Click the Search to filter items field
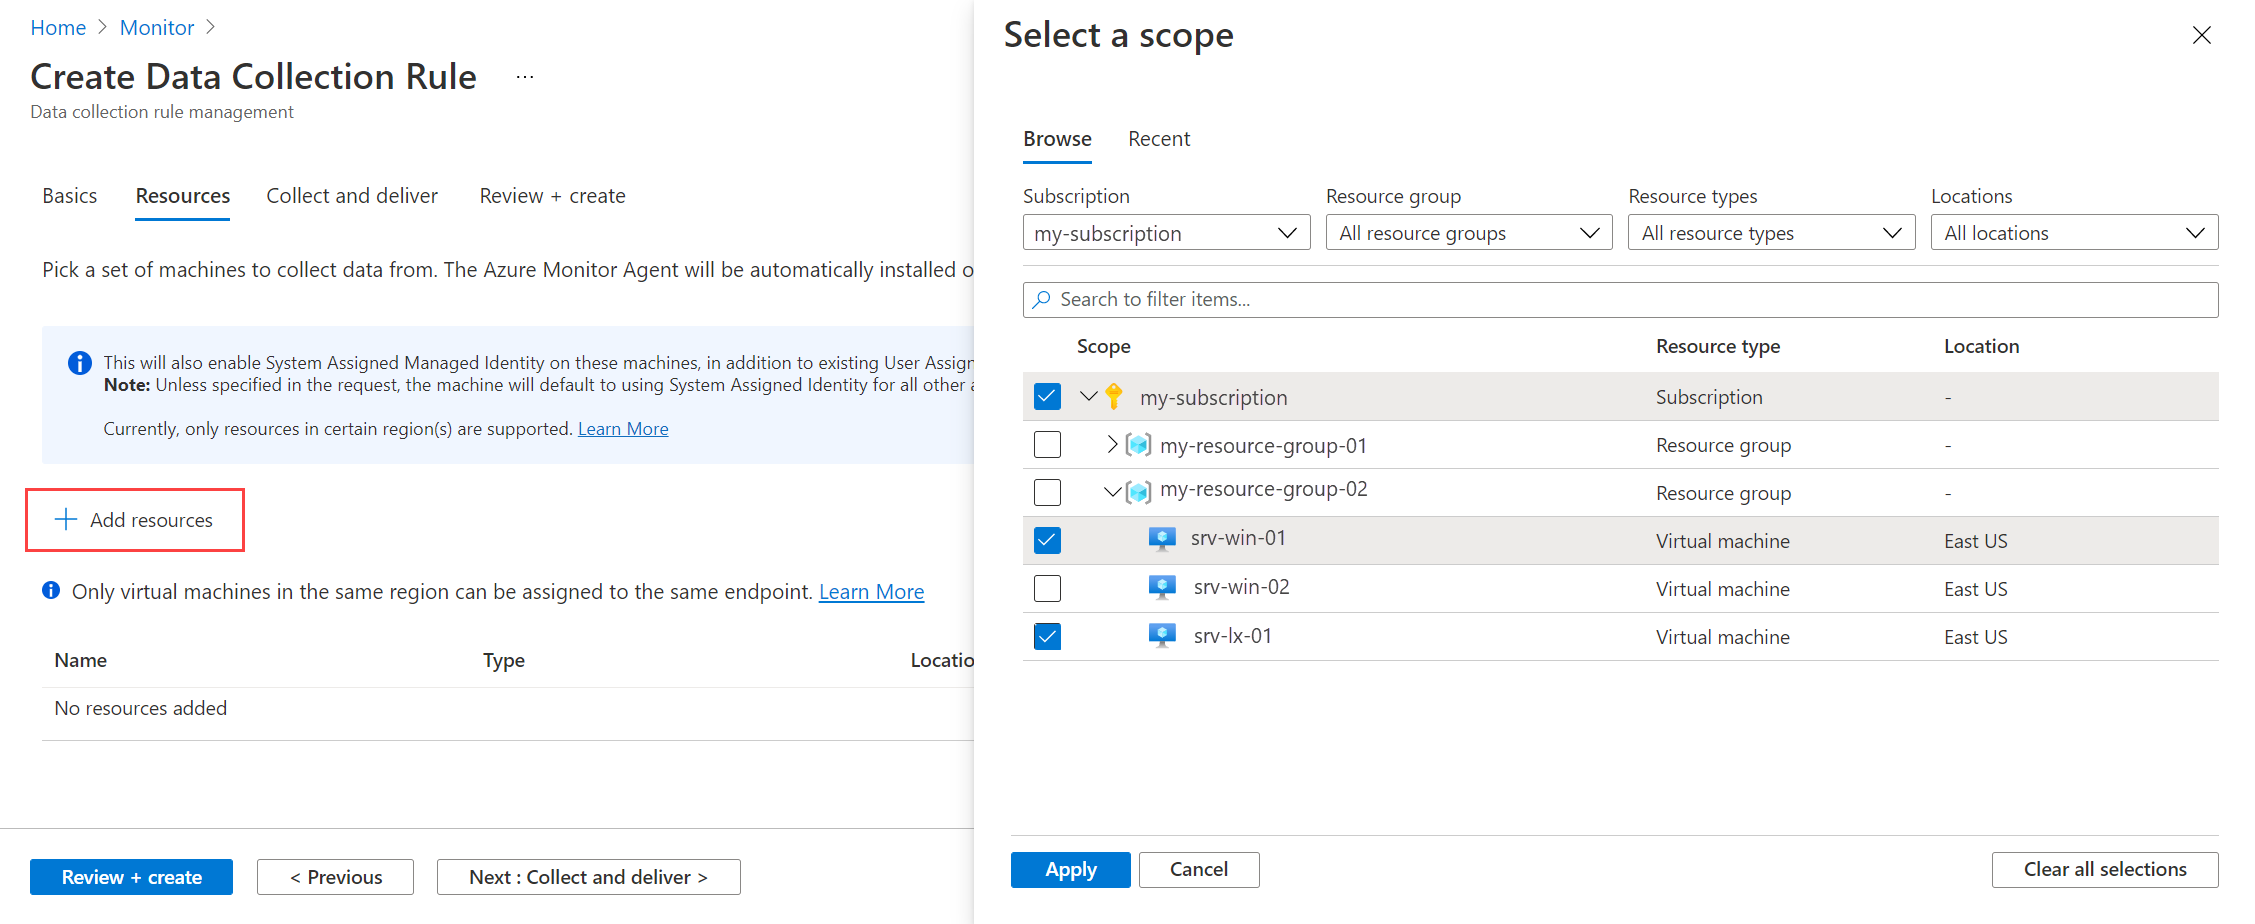 1620,300
